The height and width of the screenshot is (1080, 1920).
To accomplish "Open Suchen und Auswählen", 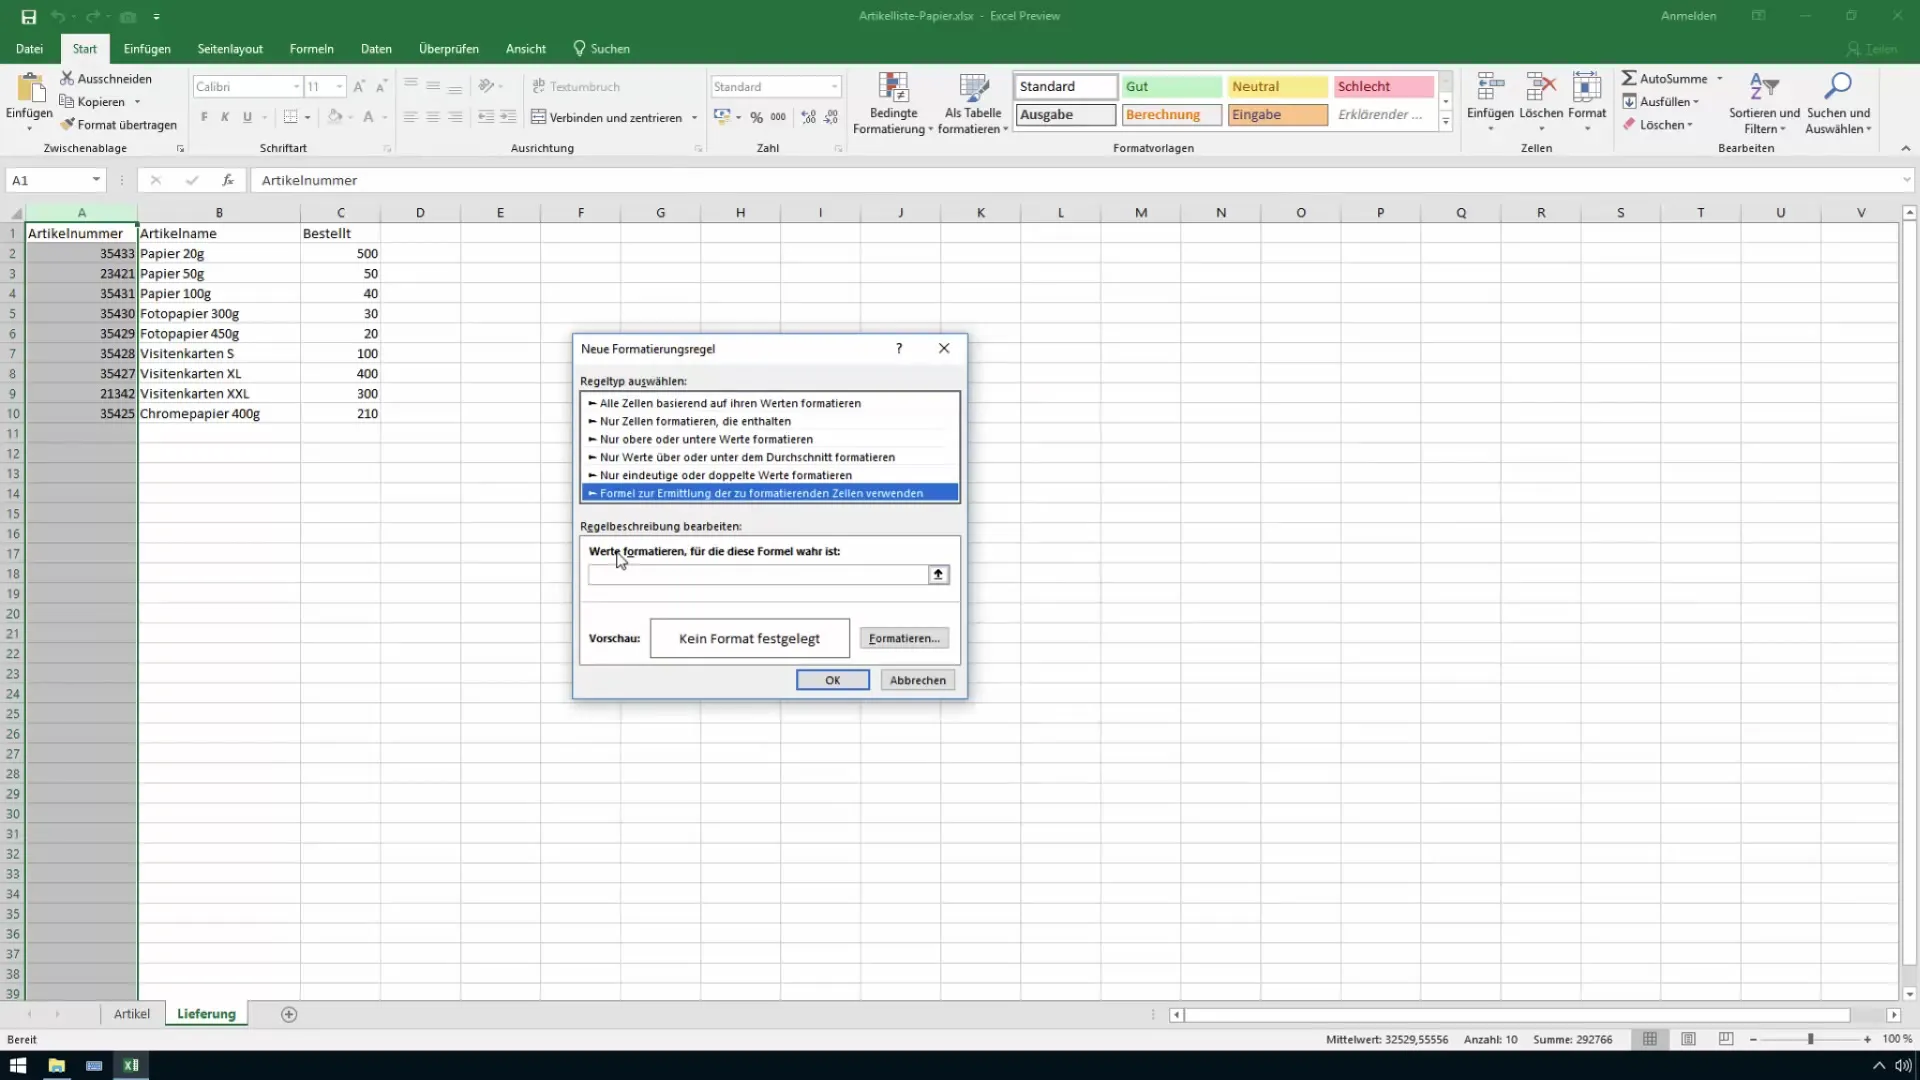I will 1838,103.
